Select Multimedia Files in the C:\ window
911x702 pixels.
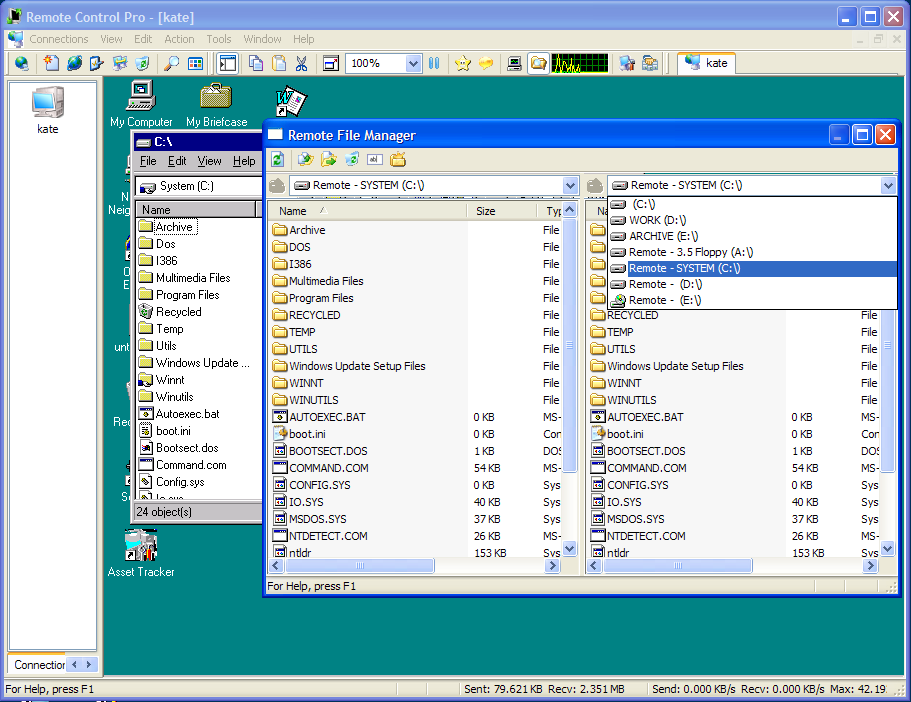click(185, 278)
